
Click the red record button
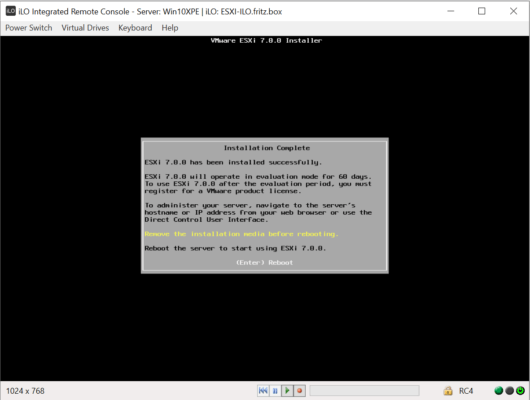click(299, 391)
